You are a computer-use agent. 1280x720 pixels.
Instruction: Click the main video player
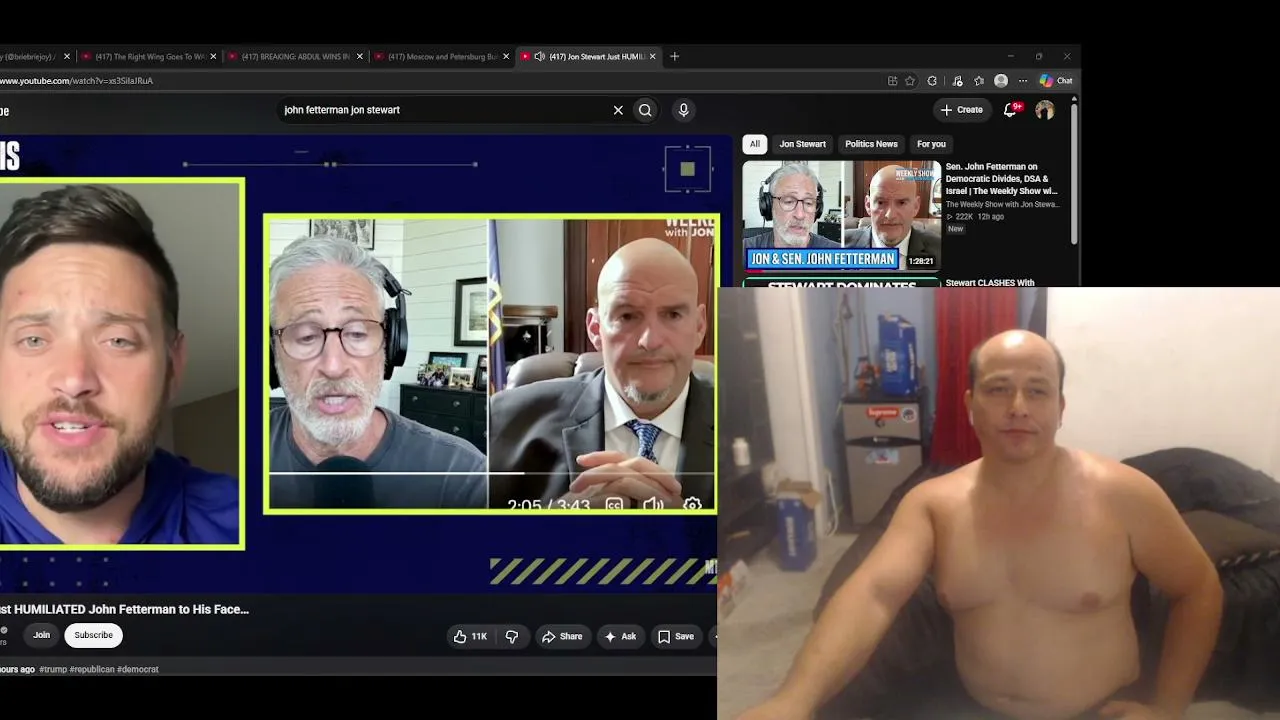358,365
